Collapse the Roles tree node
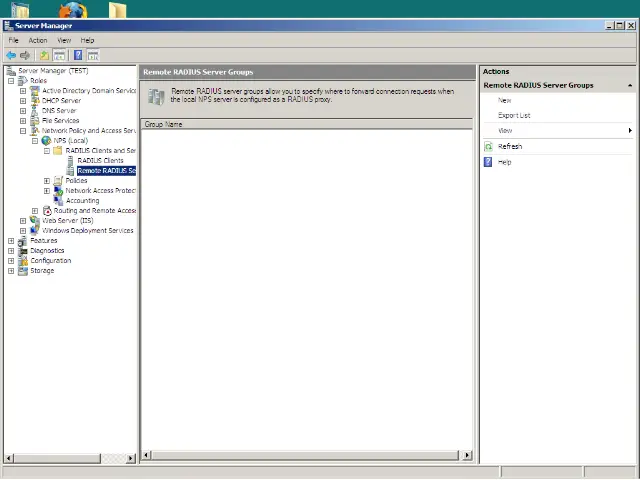Screen dimensions: 640x480 coord(11,81)
